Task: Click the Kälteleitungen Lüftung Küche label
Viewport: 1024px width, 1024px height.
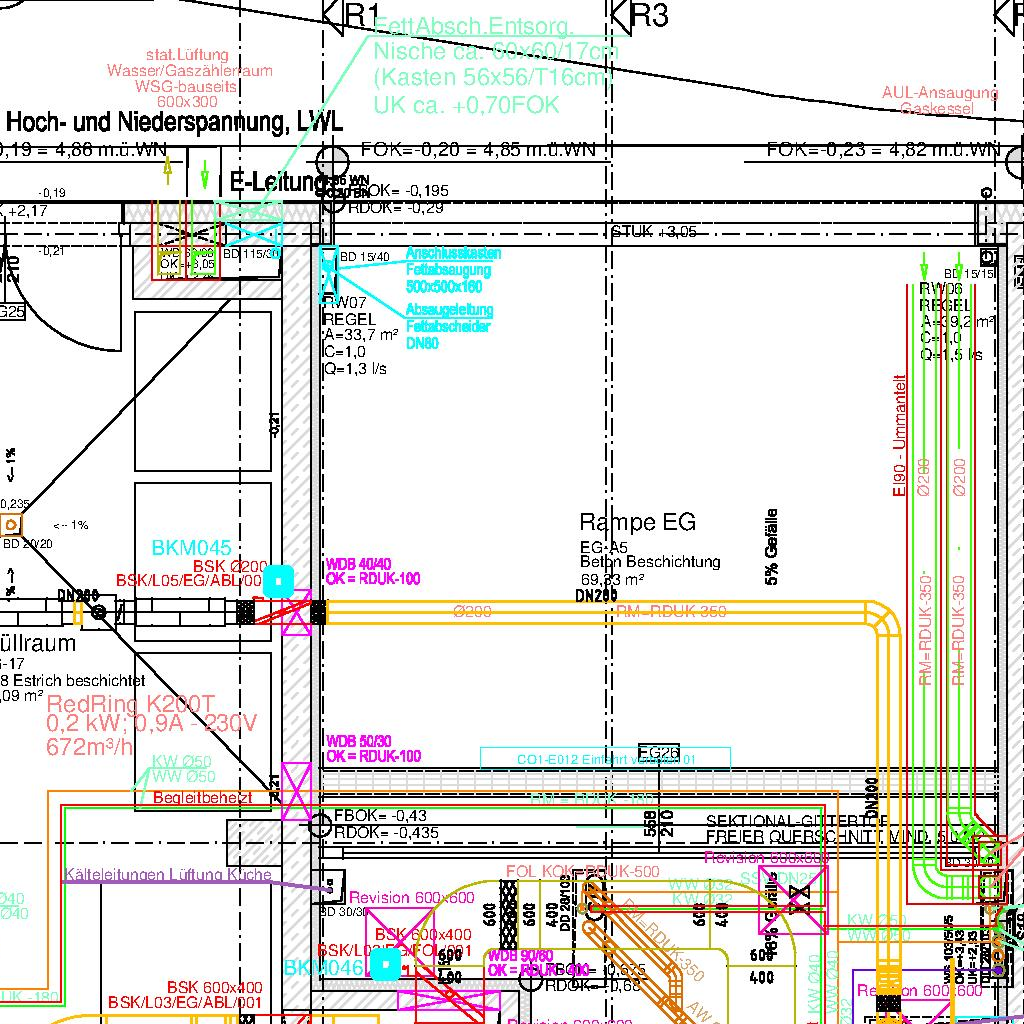Action: point(167,875)
